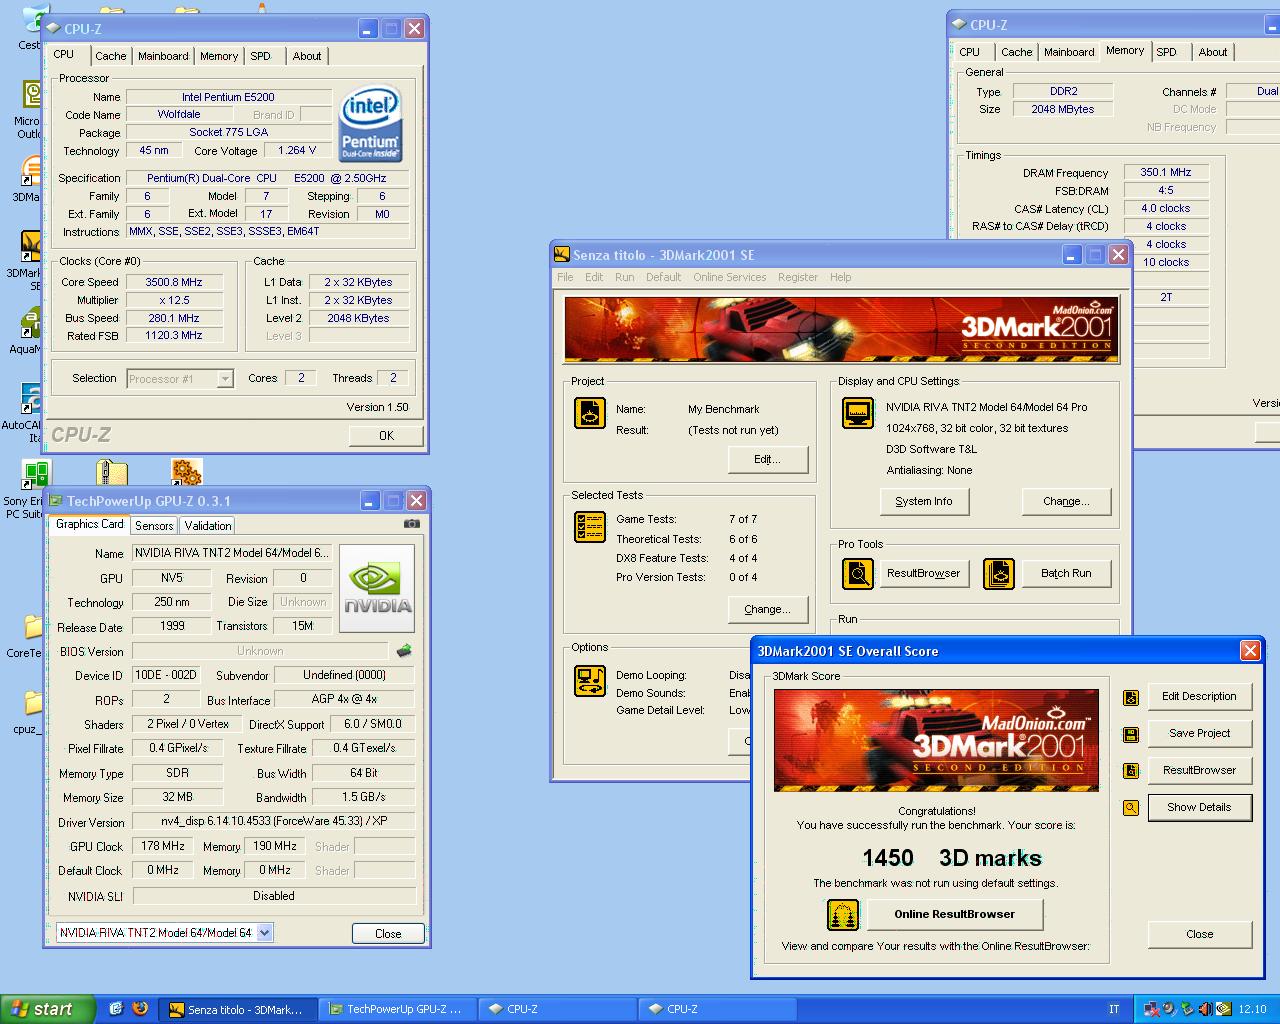
Task: Switch to the Cache tab in CPU-Z
Action: [111, 56]
